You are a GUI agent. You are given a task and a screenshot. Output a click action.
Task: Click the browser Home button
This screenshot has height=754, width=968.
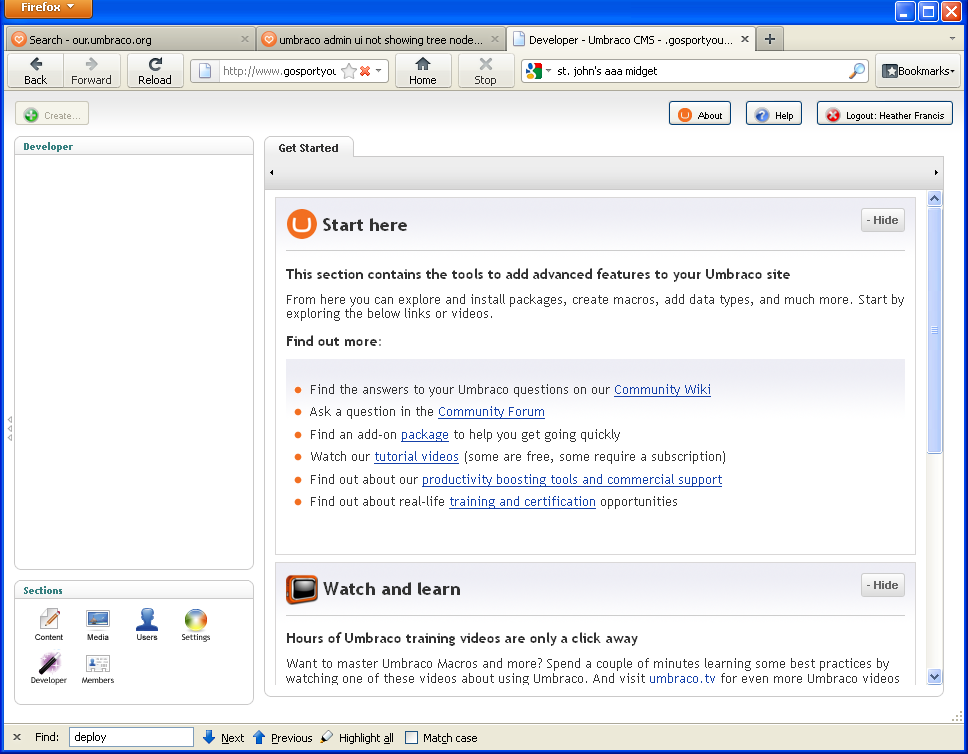point(423,71)
